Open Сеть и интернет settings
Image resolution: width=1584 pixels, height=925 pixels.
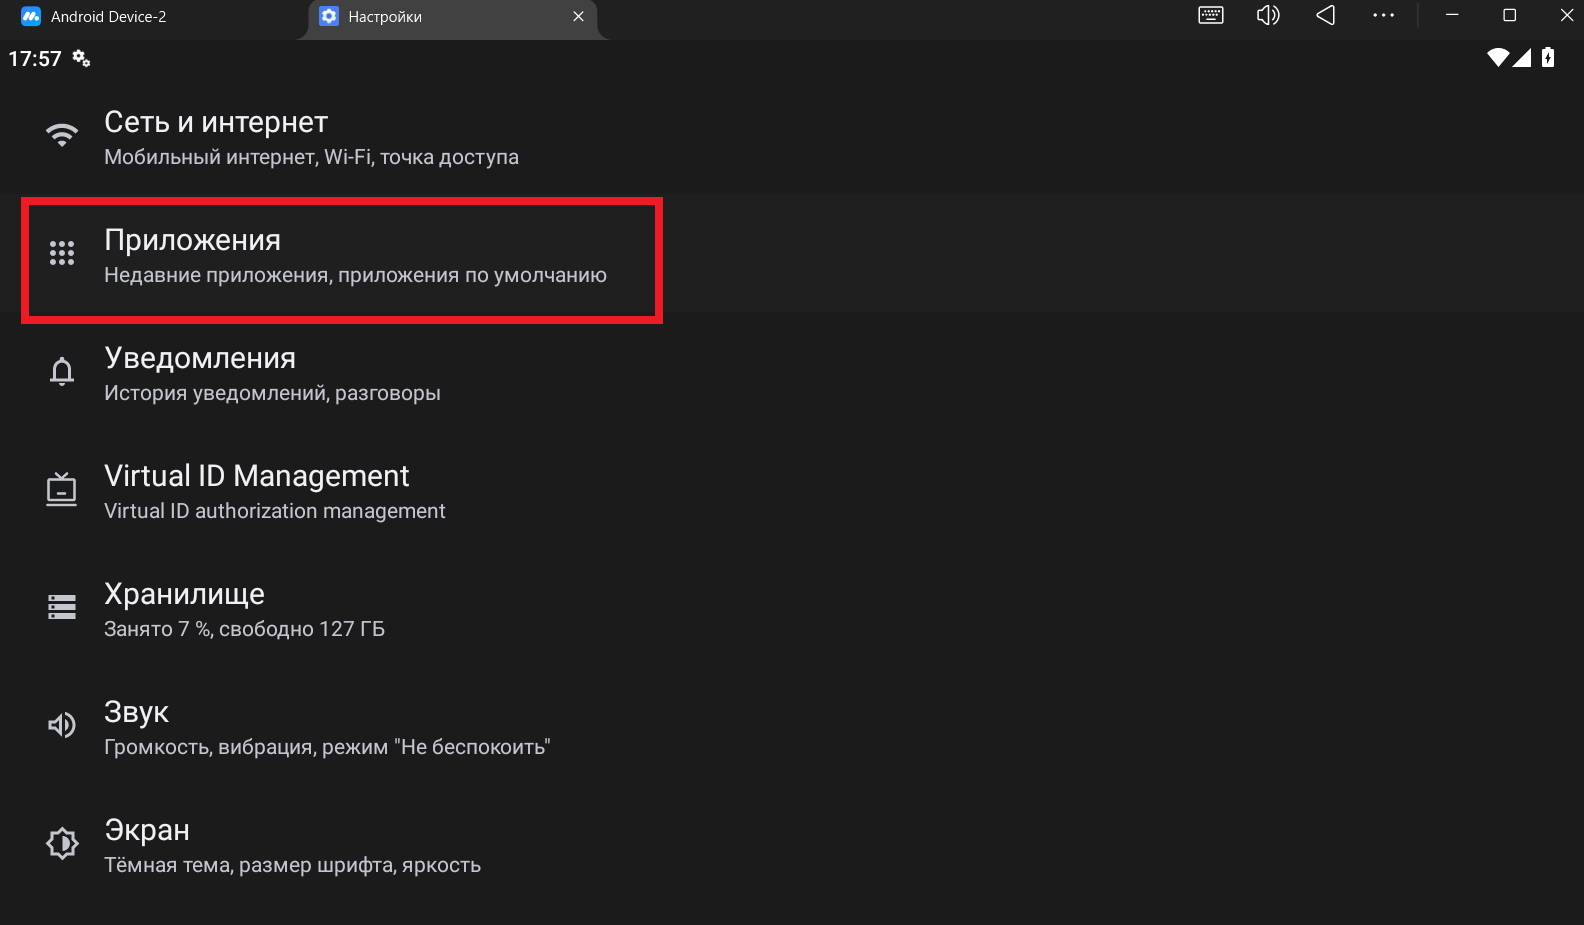click(310, 137)
